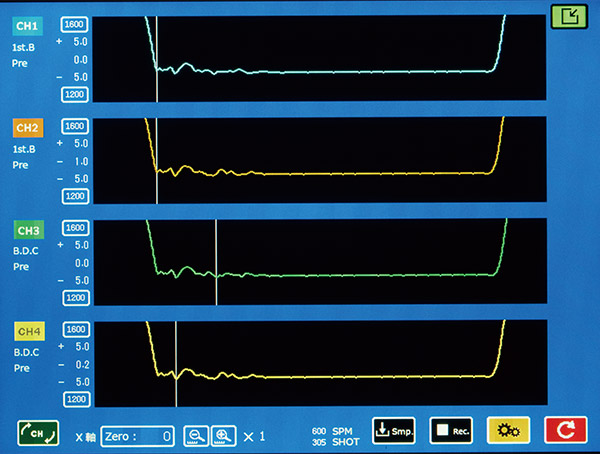Open the yellow gears settings button
The image size is (600, 454).
(508, 430)
